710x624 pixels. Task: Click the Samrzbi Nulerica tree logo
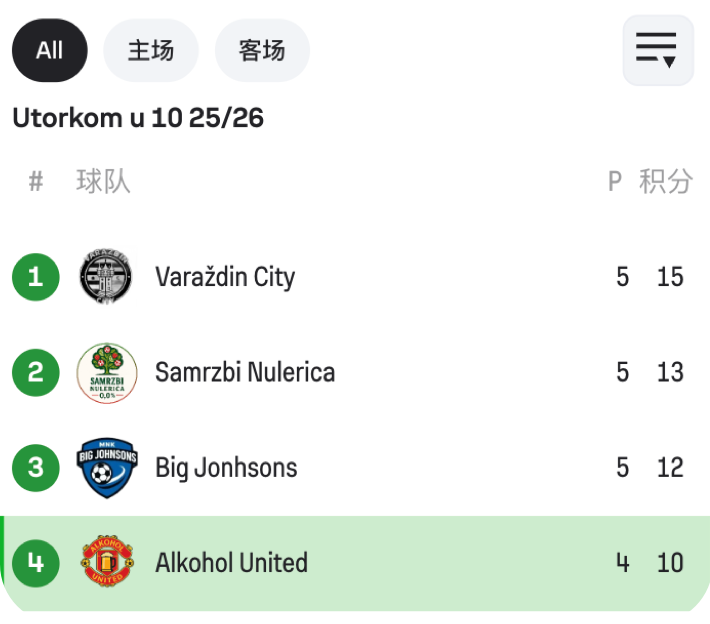click(106, 372)
